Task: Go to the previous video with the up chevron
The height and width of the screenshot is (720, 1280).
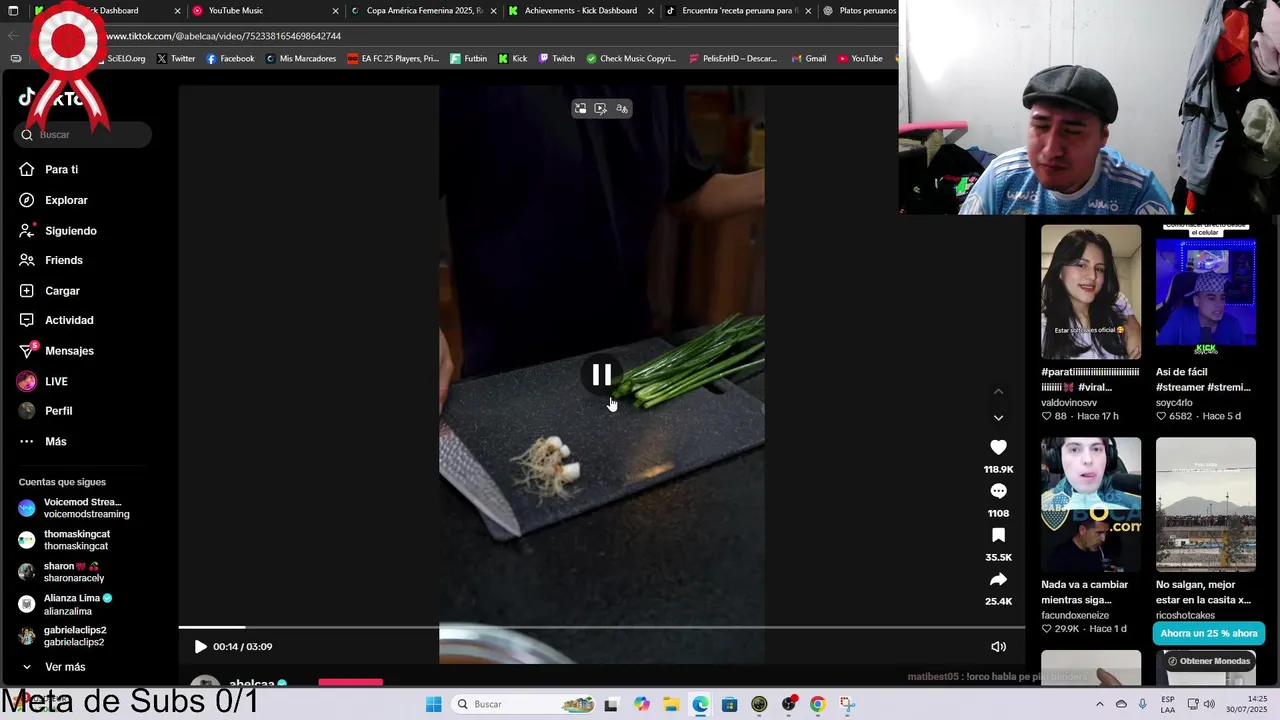Action: pos(998,392)
